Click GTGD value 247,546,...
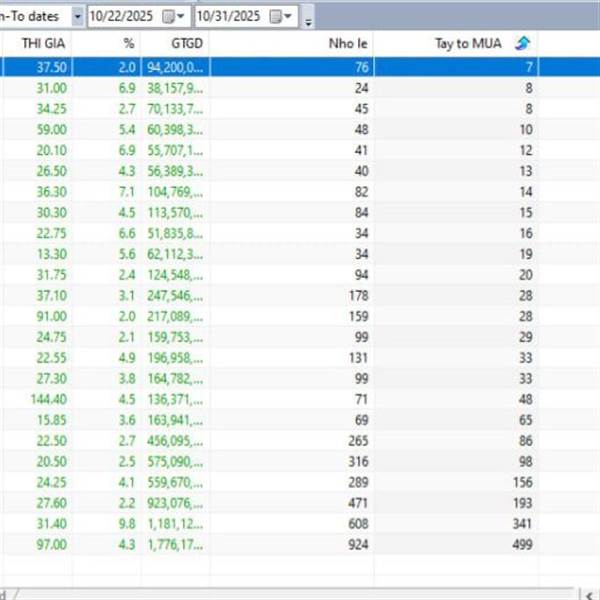Viewport: 600px width, 600px height. click(x=175, y=295)
